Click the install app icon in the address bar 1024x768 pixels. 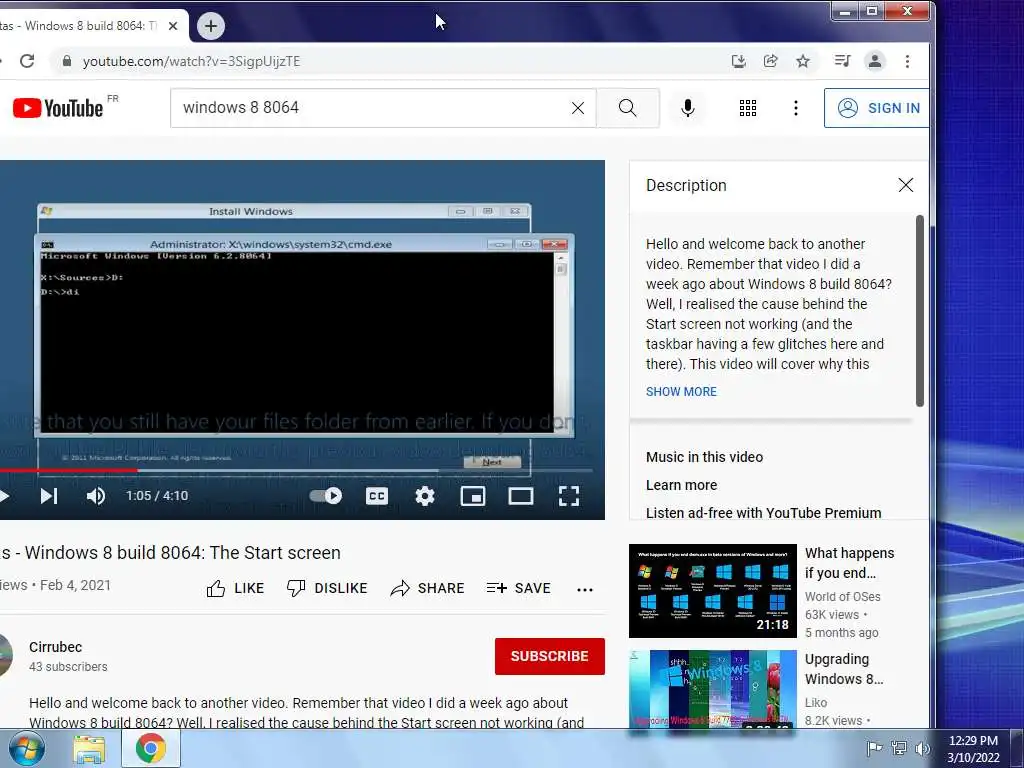tap(738, 61)
